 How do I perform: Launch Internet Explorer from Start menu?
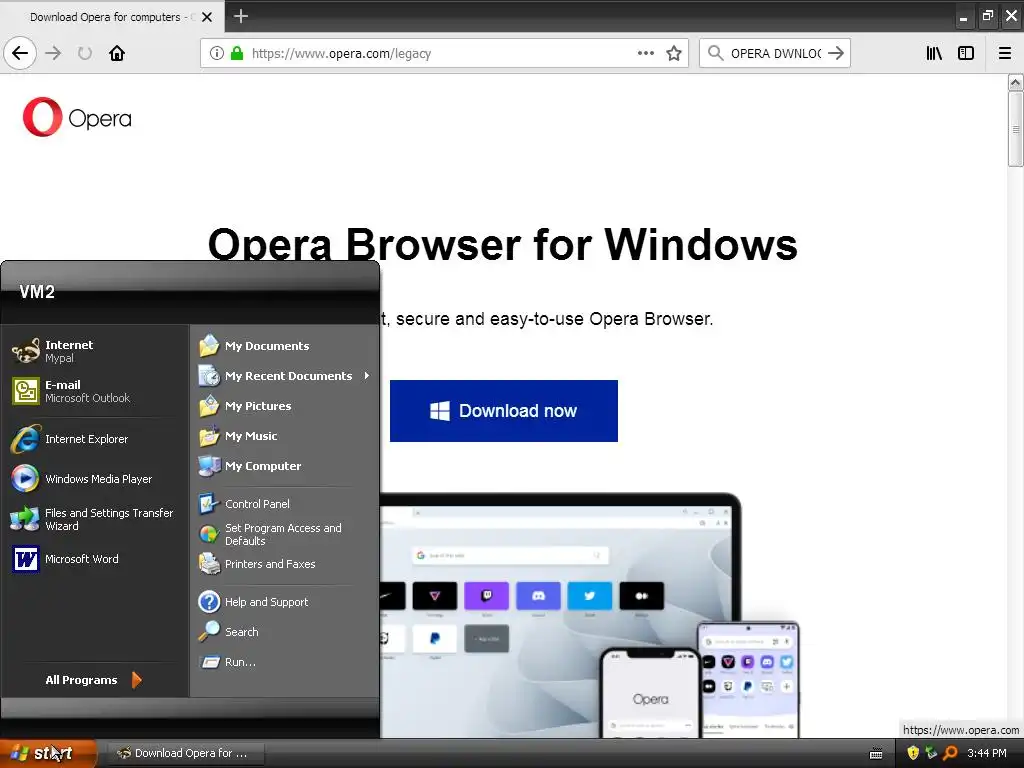tap(95, 439)
